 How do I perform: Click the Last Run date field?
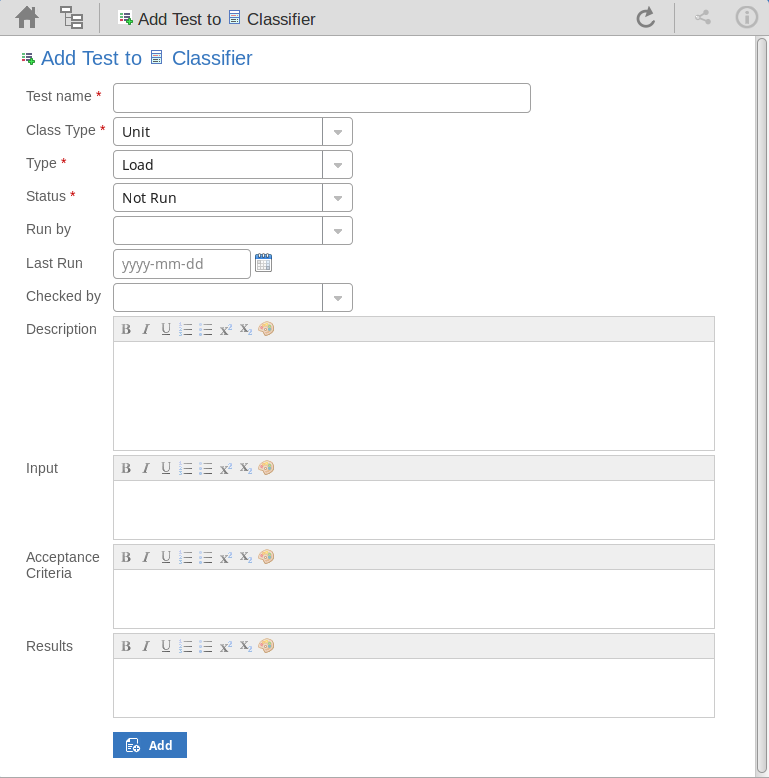coord(181,264)
